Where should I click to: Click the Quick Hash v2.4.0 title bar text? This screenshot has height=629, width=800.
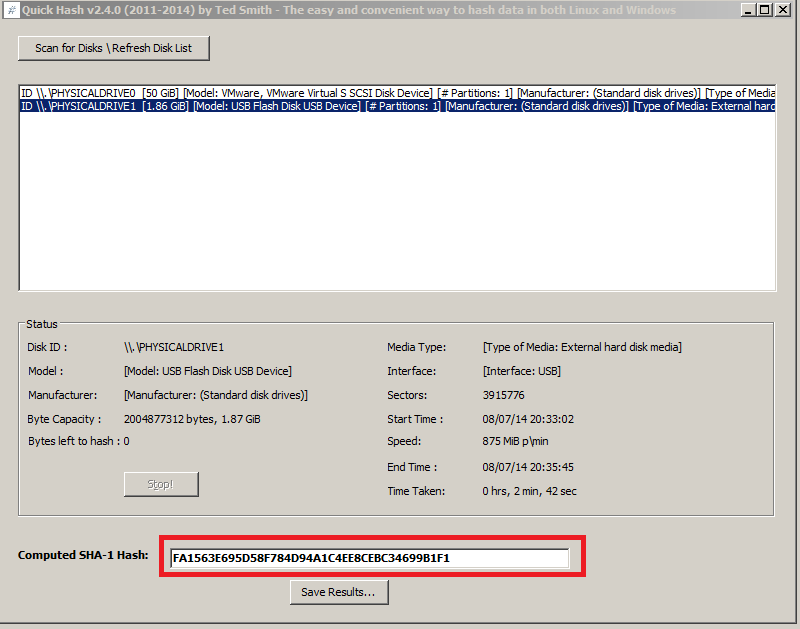(x=348, y=10)
